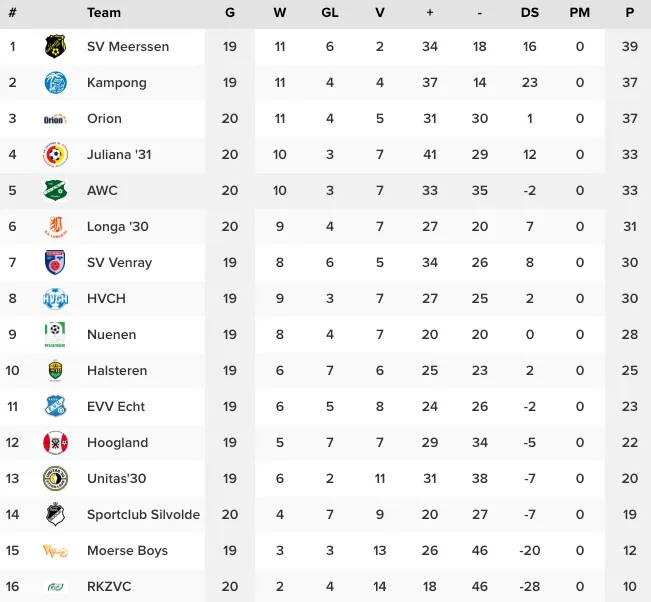Click the Kampong blue club crest
This screenshot has height=602, width=651.
pyautogui.click(x=55, y=82)
